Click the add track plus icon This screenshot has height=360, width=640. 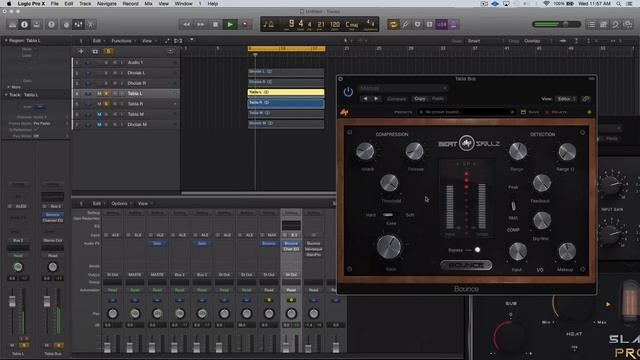click(81, 51)
